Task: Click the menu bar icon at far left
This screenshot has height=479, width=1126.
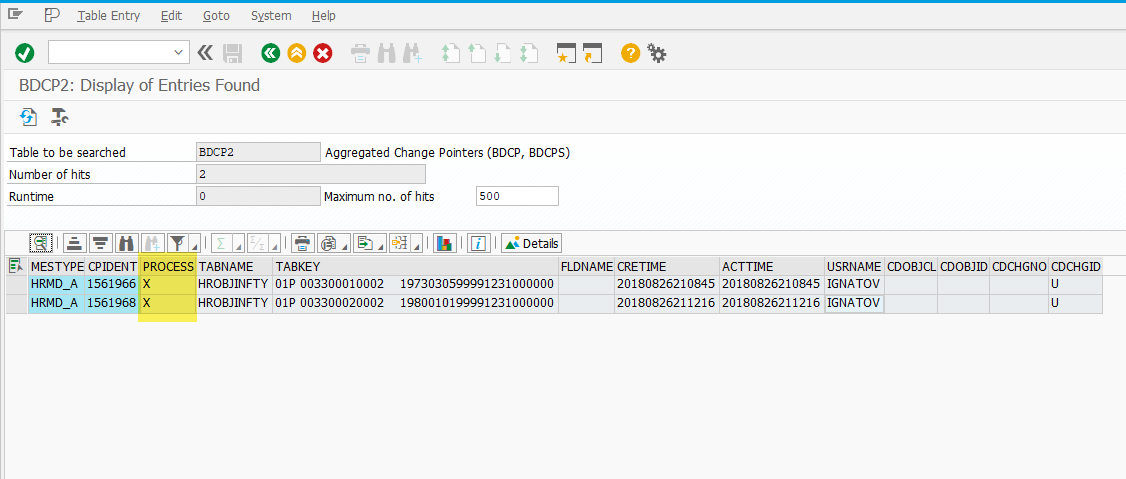Action: click(x=15, y=14)
